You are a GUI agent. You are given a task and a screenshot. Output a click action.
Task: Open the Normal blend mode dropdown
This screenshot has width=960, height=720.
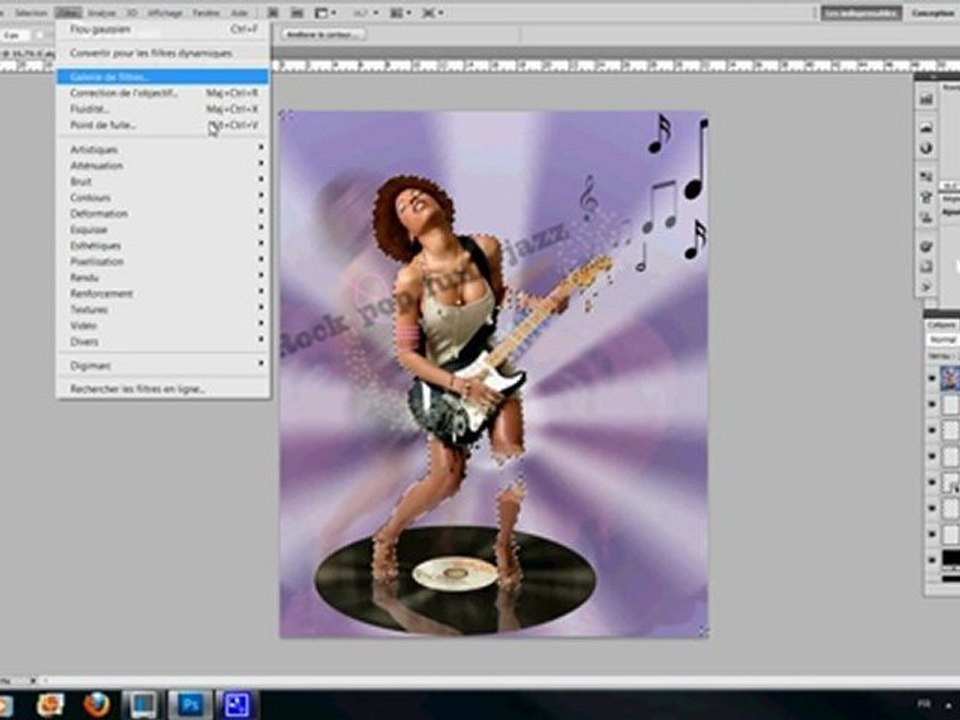[x=943, y=339]
